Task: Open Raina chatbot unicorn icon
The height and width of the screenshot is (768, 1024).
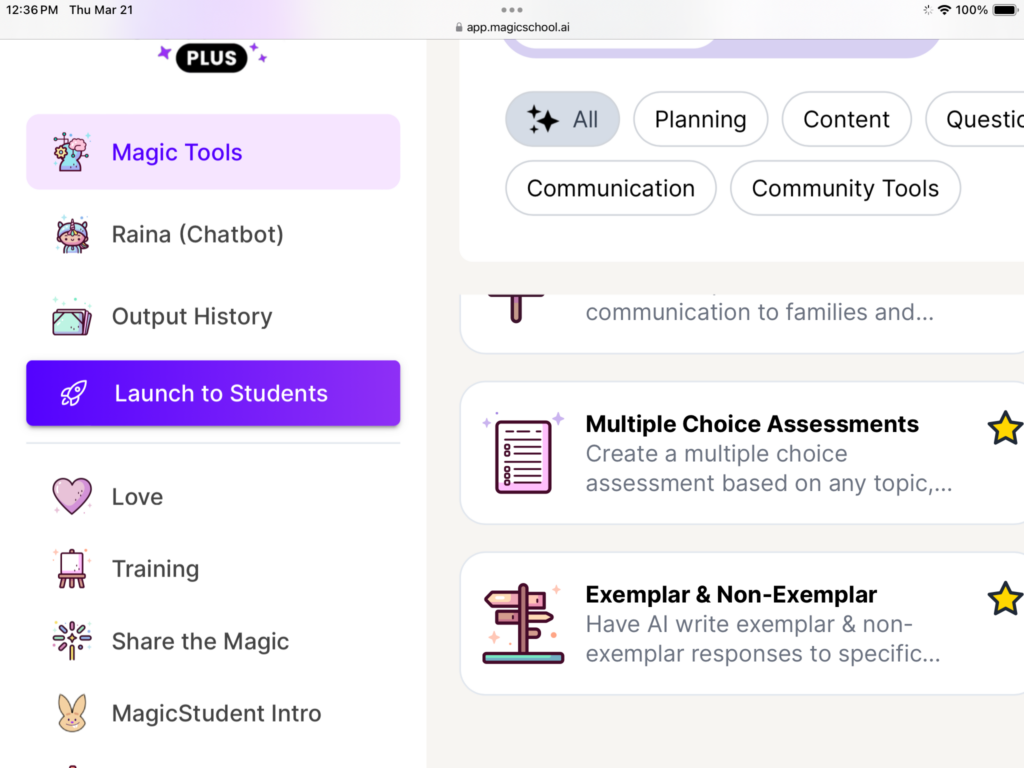Action: tap(72, 234)
